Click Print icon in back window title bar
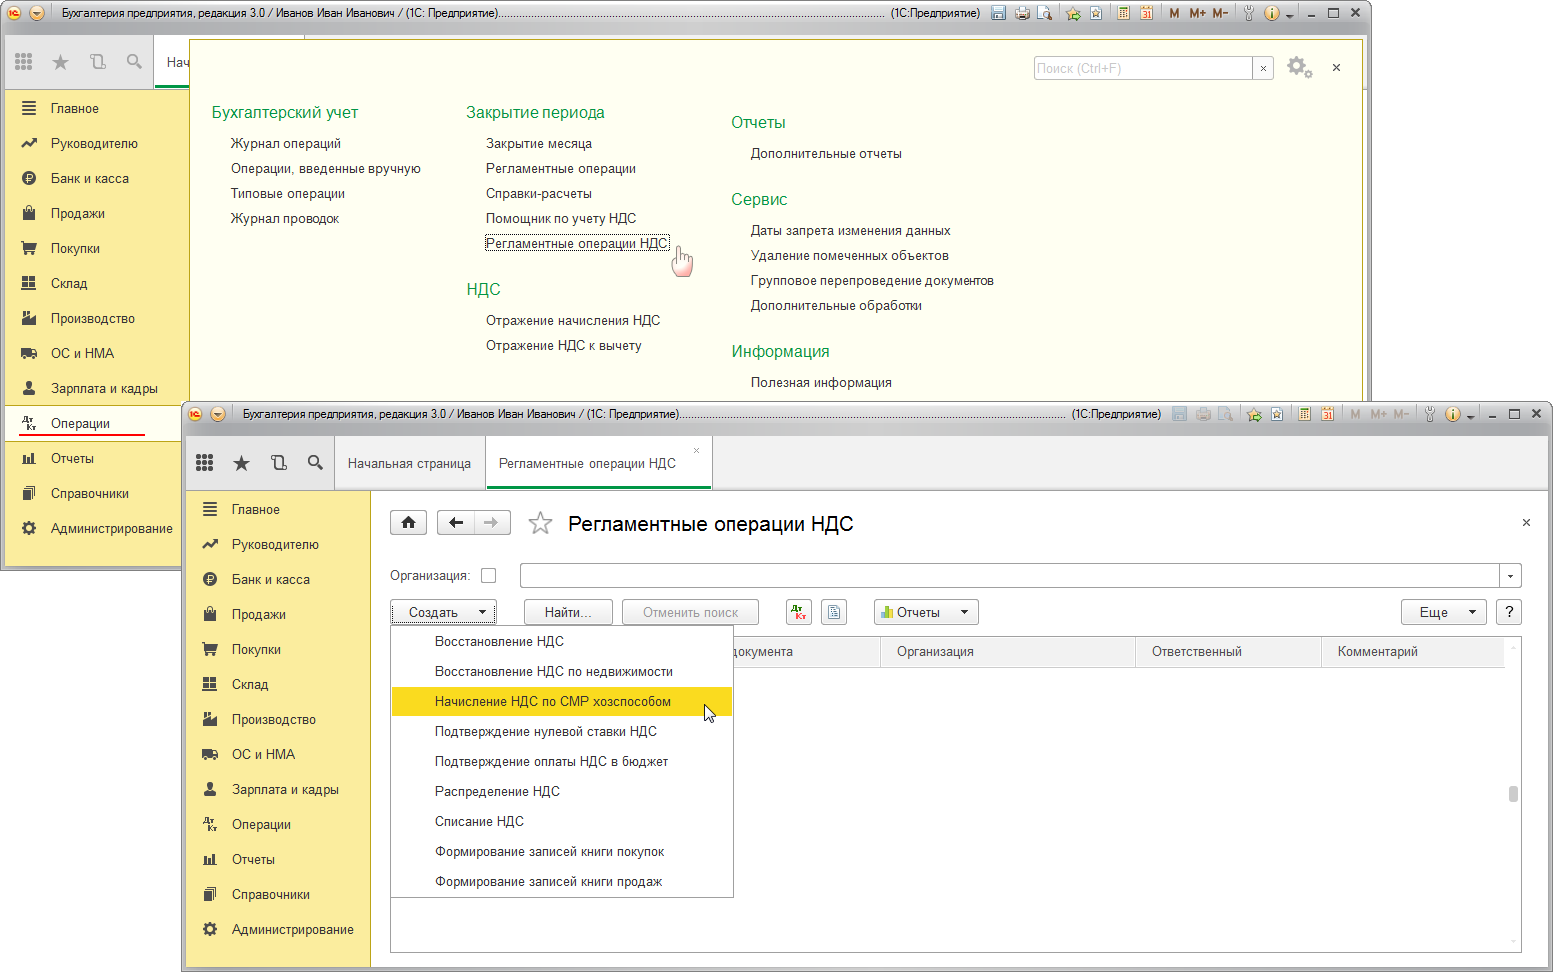Screen dimensions: 1559x973 click(x=1022, y=13)
